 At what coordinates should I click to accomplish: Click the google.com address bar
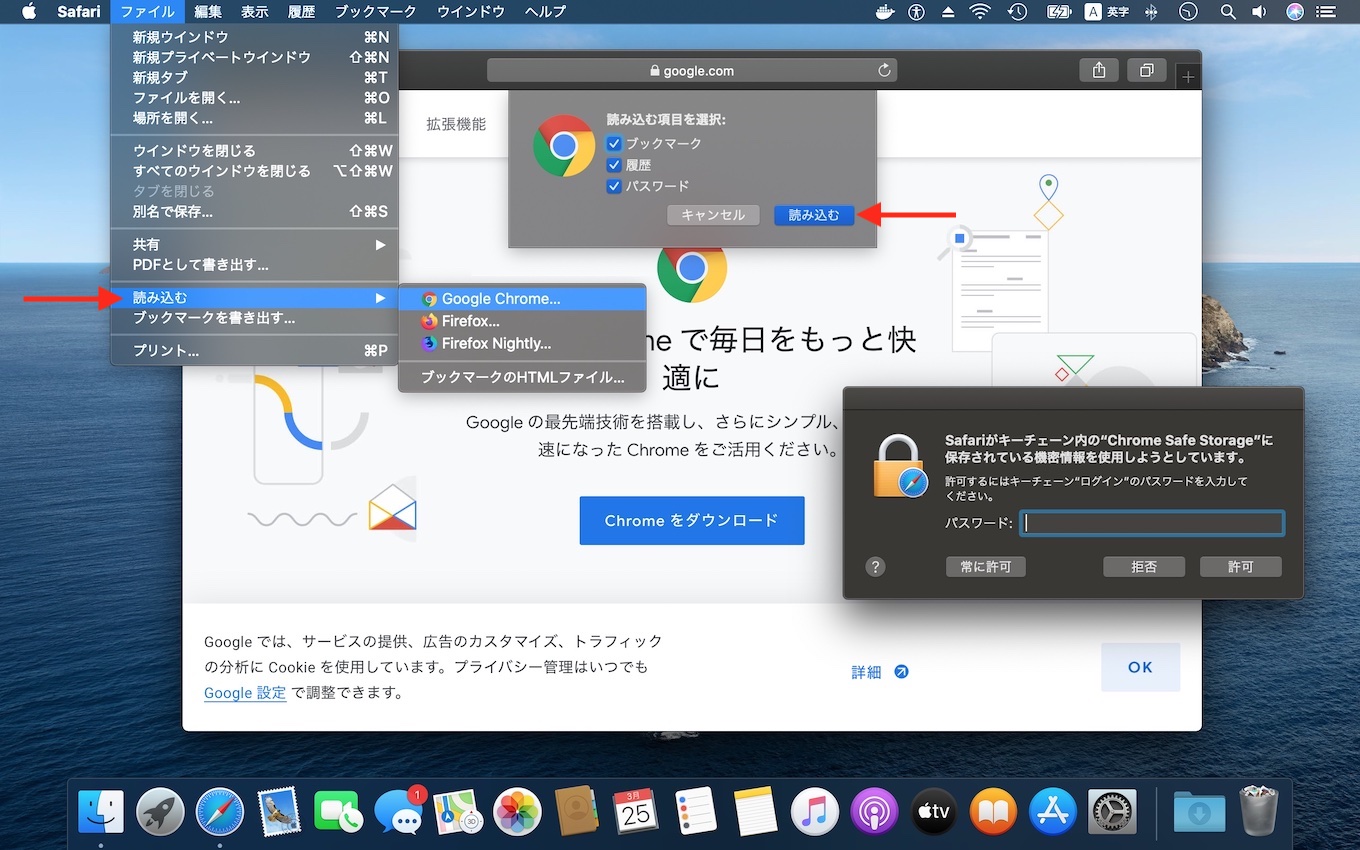pos(692,71)
